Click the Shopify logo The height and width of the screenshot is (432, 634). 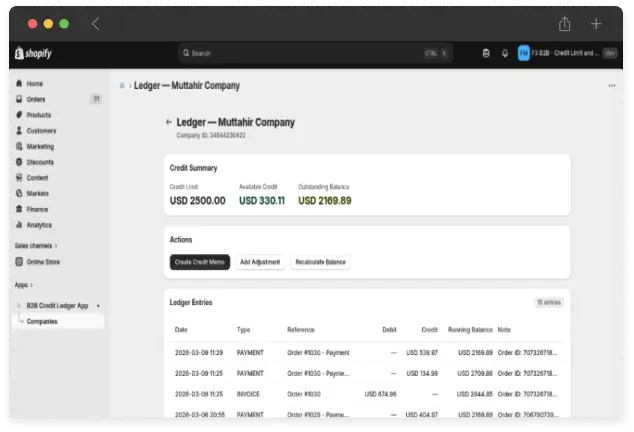pos(33,53)
